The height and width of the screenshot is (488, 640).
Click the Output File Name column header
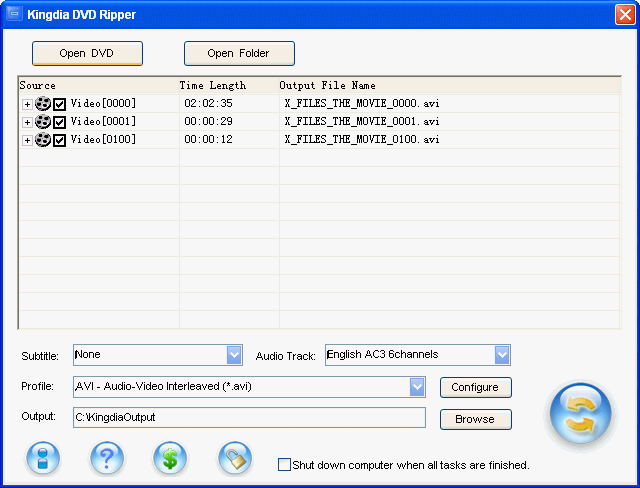pos(327,86)
